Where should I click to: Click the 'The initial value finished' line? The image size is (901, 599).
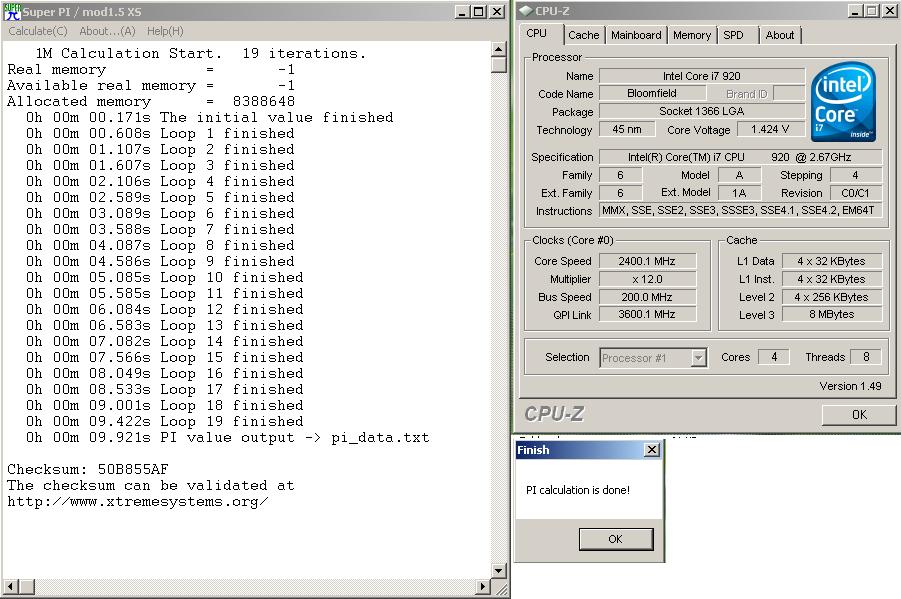coord(210,117)
